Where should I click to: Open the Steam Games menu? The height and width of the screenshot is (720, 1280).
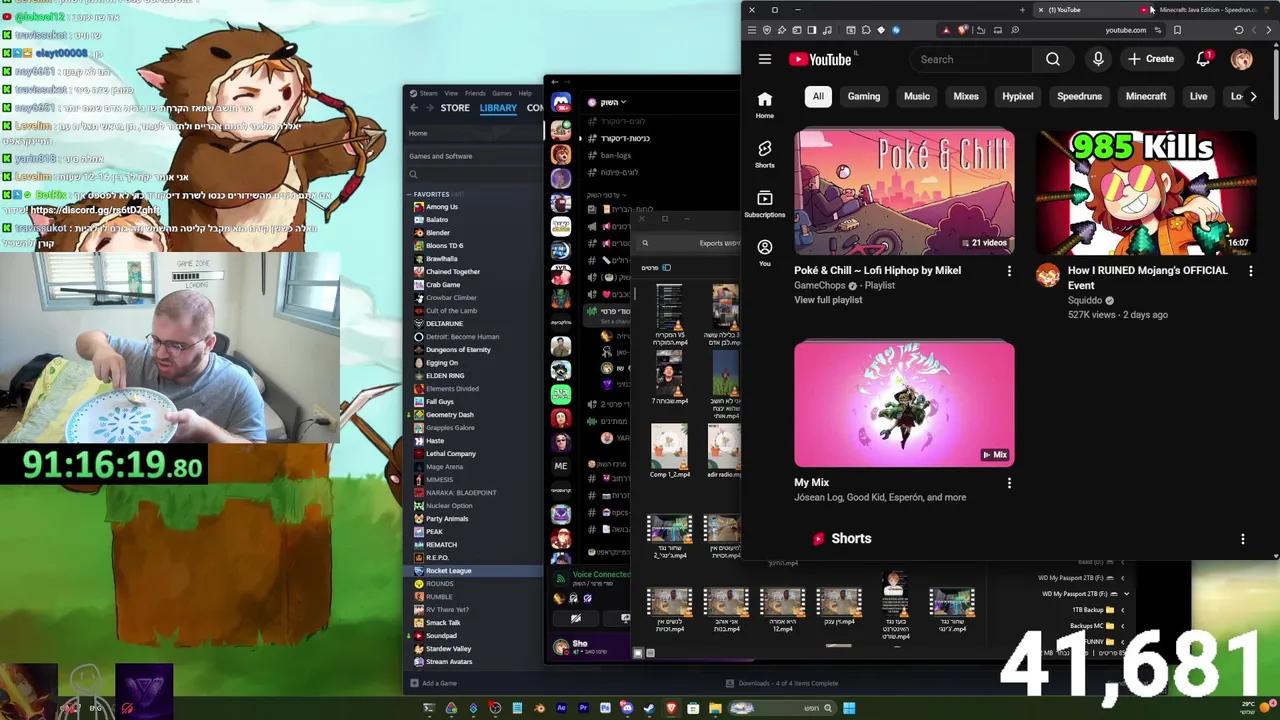(x=502, y=93)
